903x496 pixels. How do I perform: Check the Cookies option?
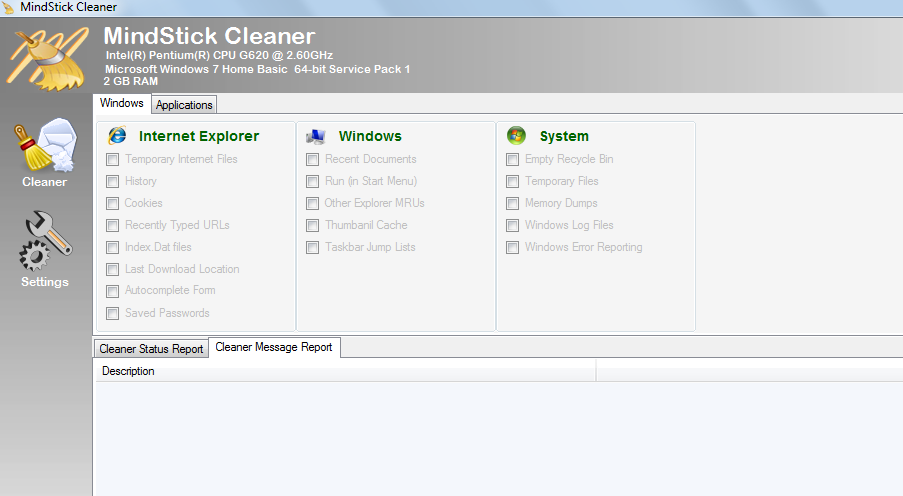click(x=112, y=203)
